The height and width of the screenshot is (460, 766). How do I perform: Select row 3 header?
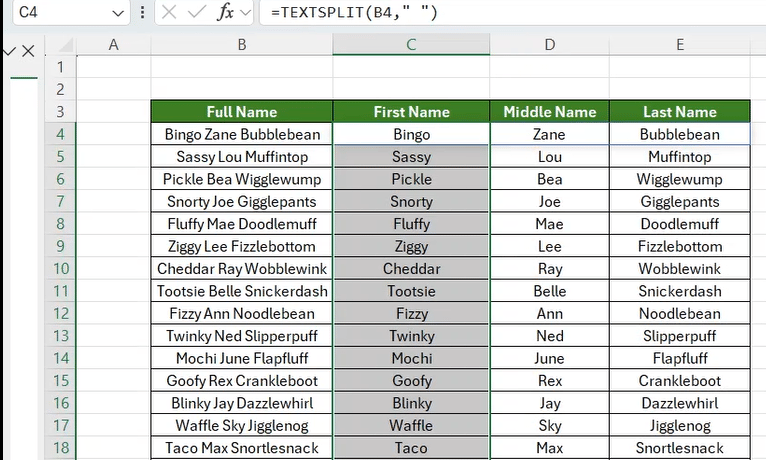tap(60, 112)
